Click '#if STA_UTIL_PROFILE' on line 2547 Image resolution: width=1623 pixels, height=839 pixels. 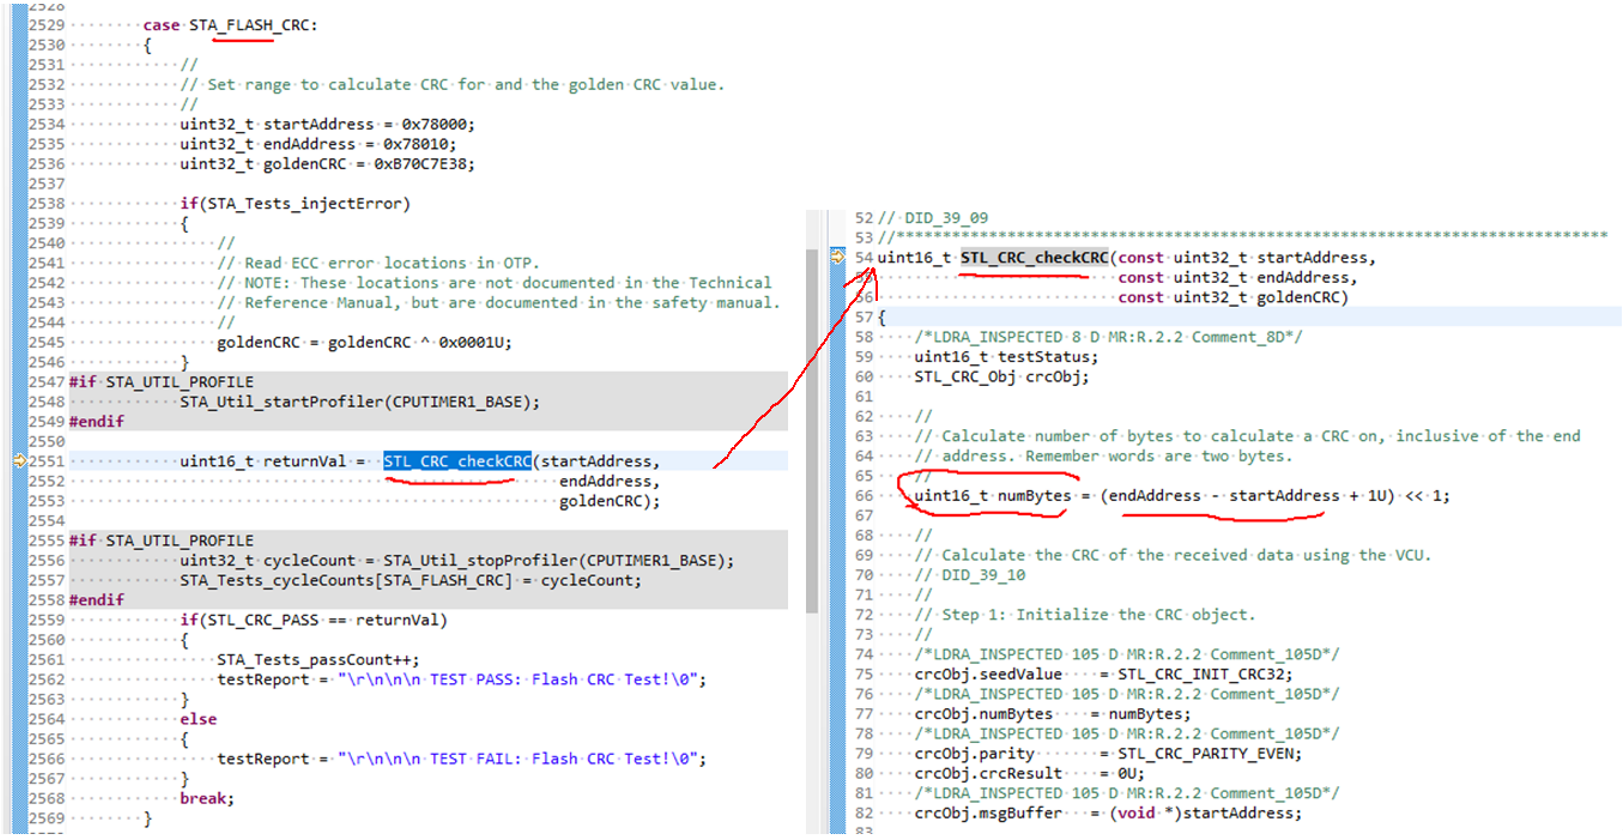point(161,382)
